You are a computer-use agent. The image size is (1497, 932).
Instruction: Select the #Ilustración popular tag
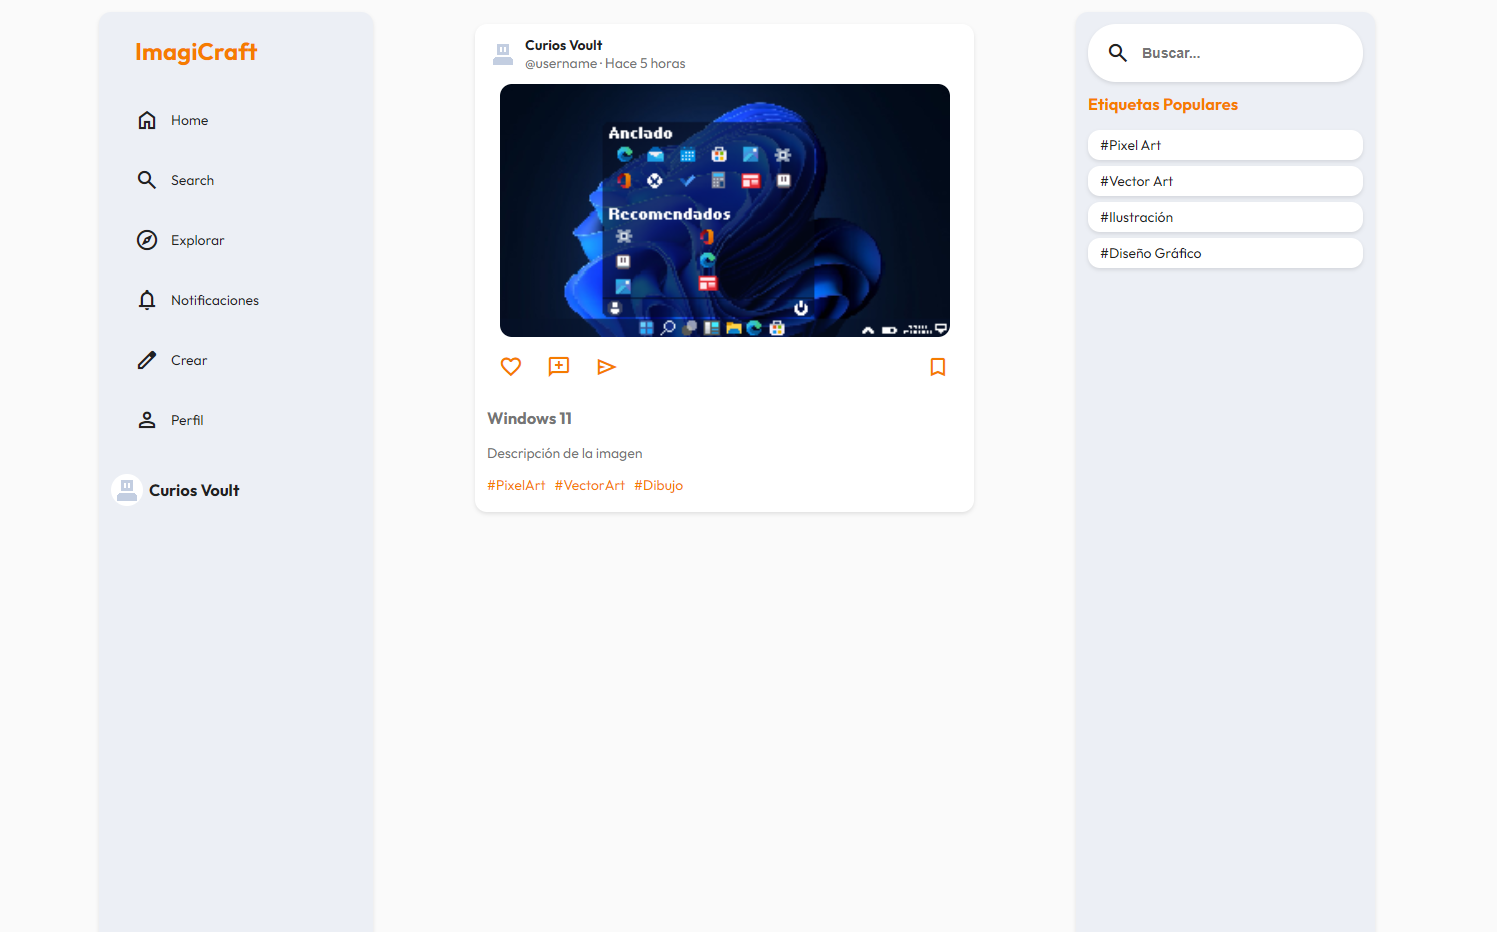(1225, 217)
